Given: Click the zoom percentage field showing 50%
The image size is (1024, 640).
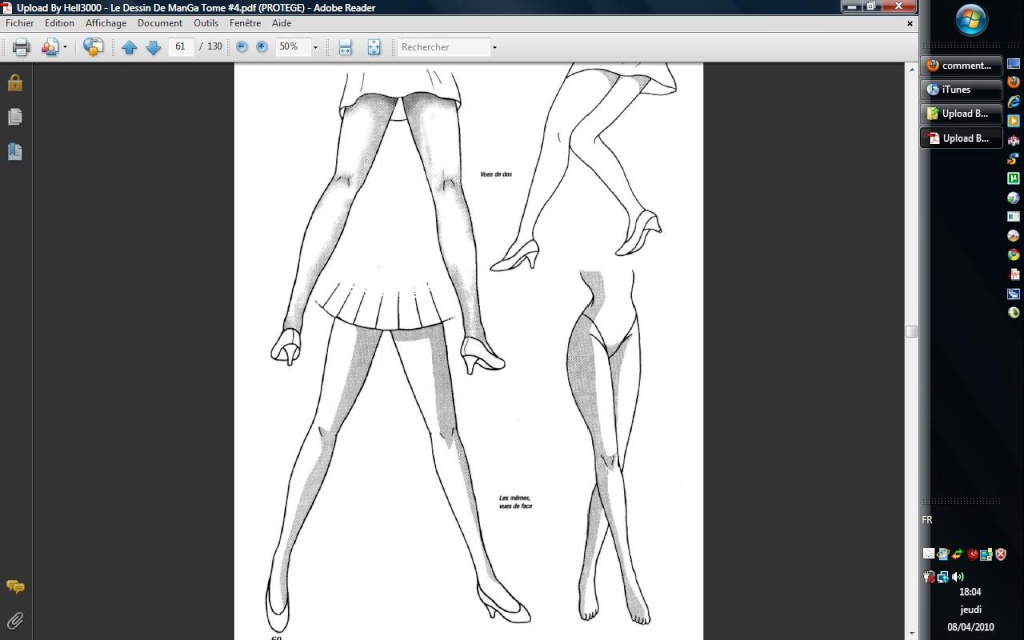Looking at the screenshot, I should tap(292, 47).
